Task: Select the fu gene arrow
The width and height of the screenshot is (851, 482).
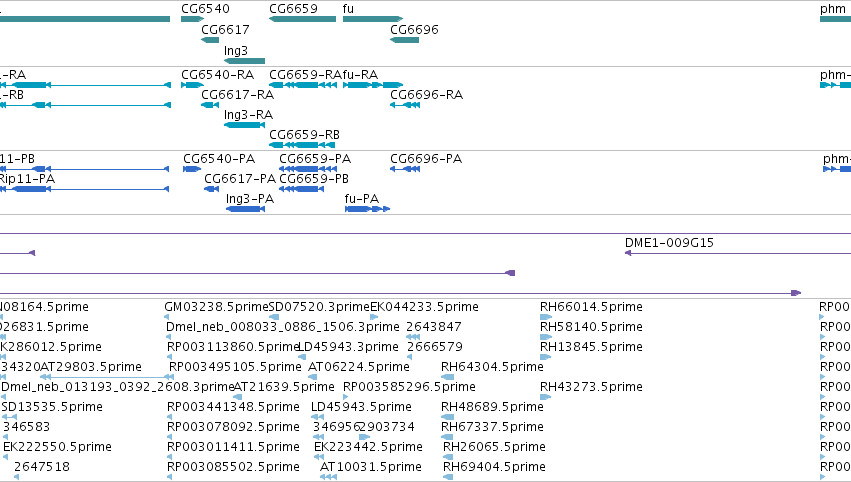Action: pyautogui.click(x=373, y=19)
